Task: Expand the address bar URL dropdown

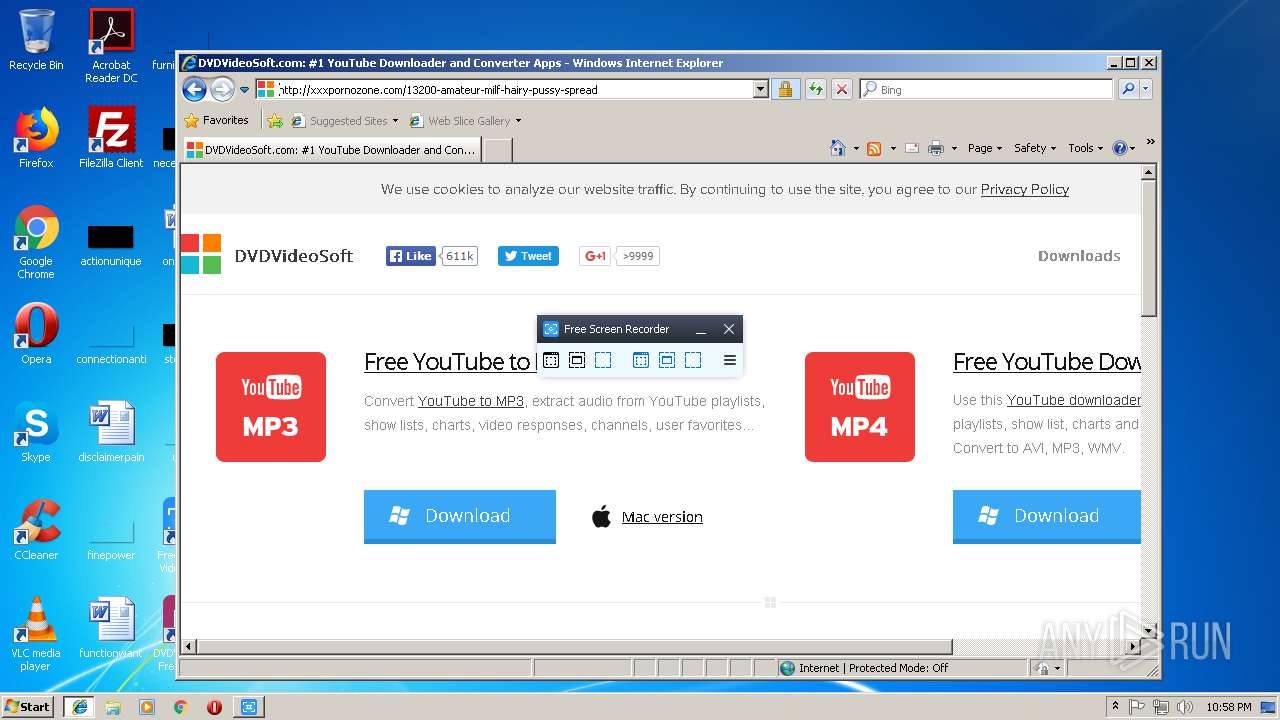Action: 760,89
